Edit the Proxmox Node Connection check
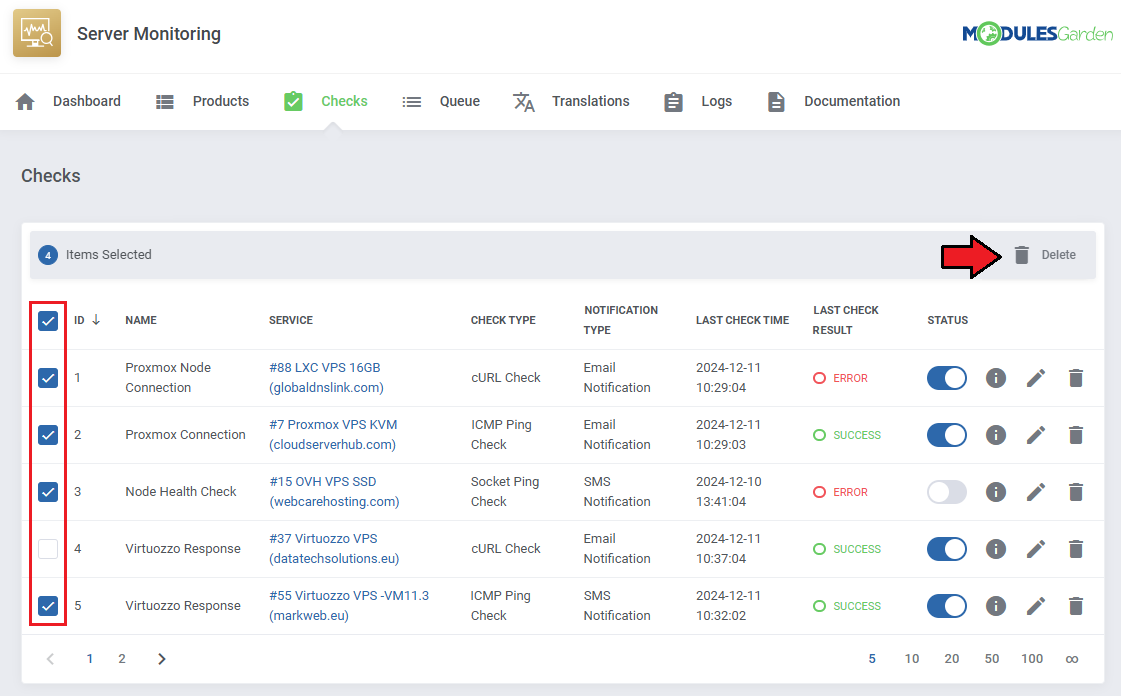The width and height of the screenshot is (1121, 696). pyautogui.click(x=1036, y=378)
